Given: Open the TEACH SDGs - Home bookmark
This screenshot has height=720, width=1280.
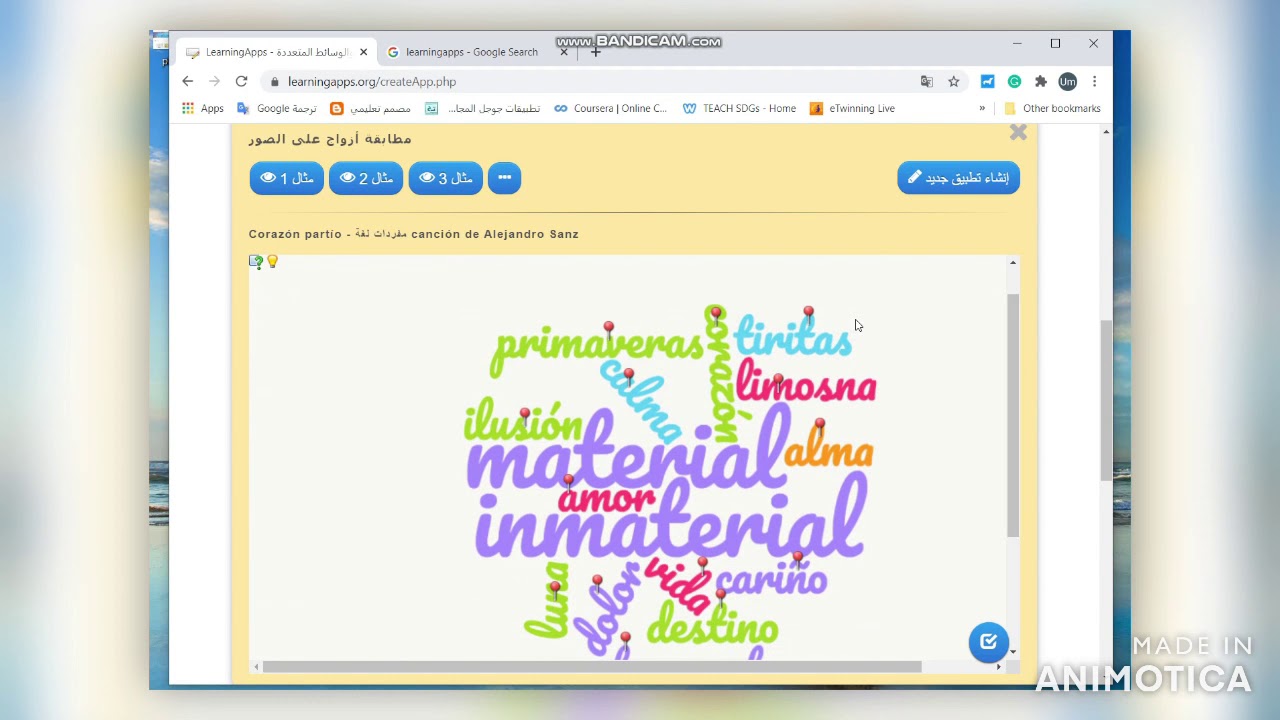Looking at the screenshot, I should (x=739, y=108).
